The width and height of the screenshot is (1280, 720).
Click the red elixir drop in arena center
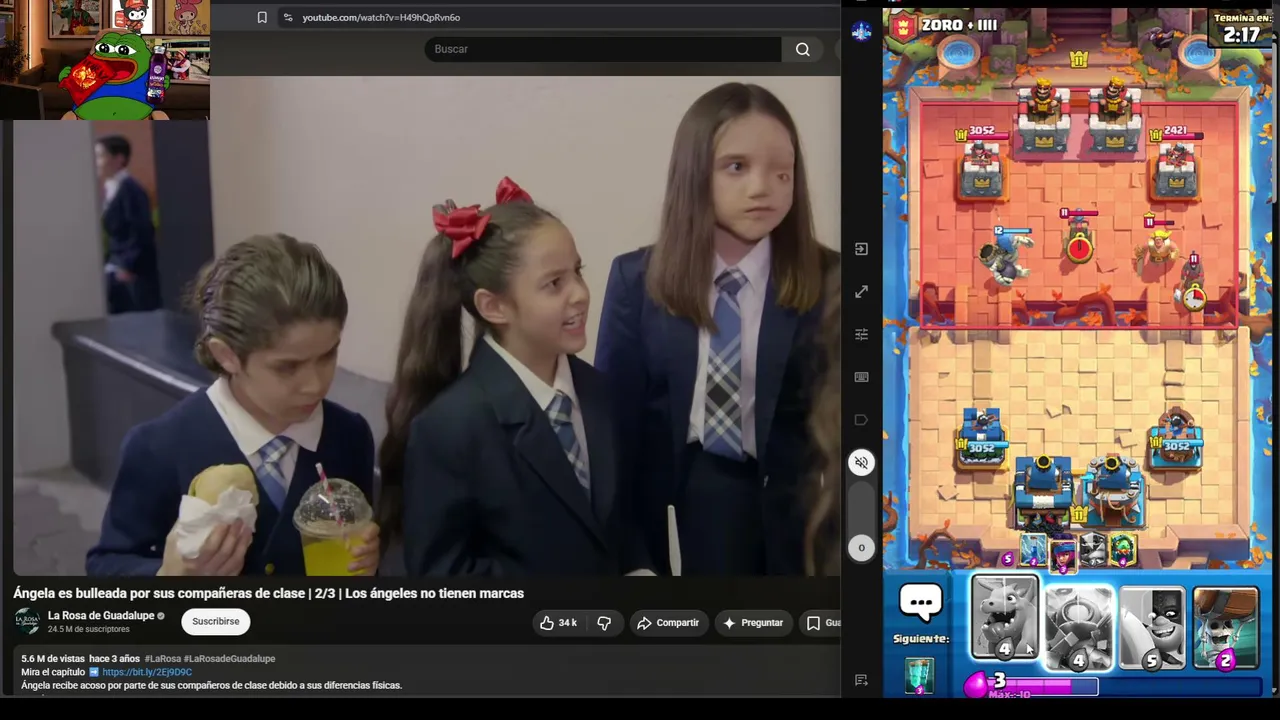(1079, 247)
